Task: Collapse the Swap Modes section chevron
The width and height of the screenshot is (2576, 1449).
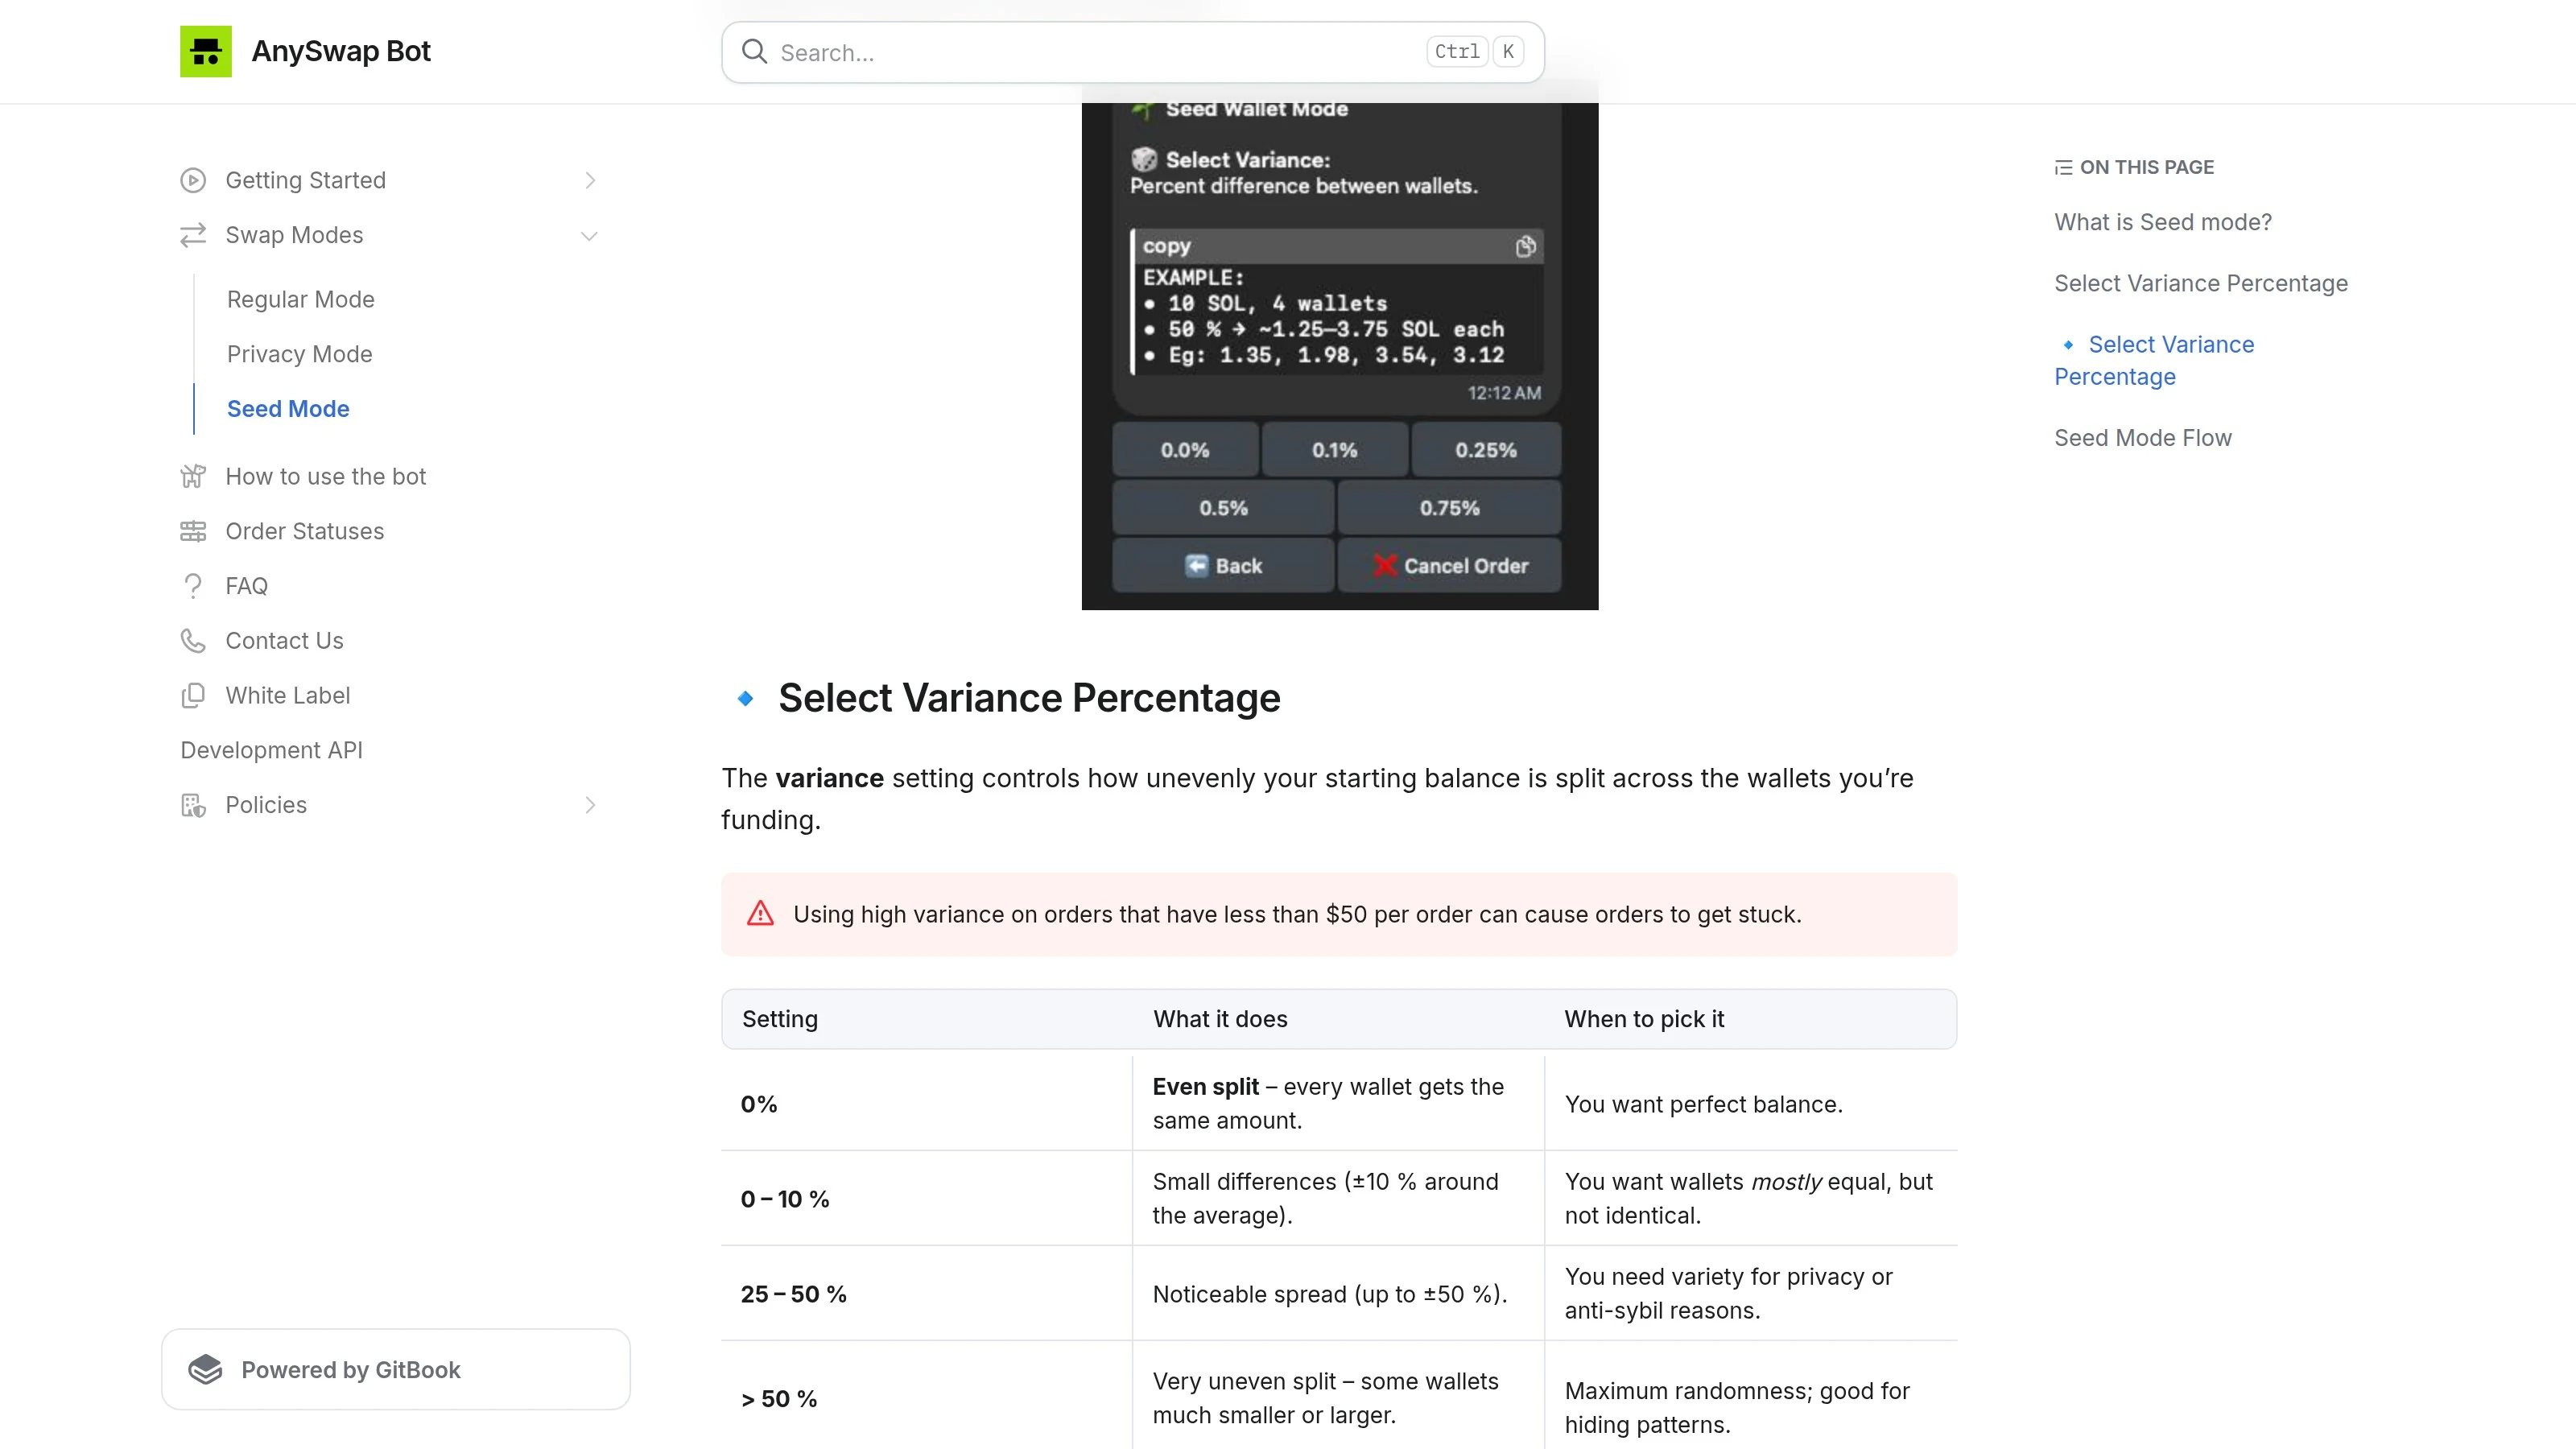Action: tap(590, 236)
